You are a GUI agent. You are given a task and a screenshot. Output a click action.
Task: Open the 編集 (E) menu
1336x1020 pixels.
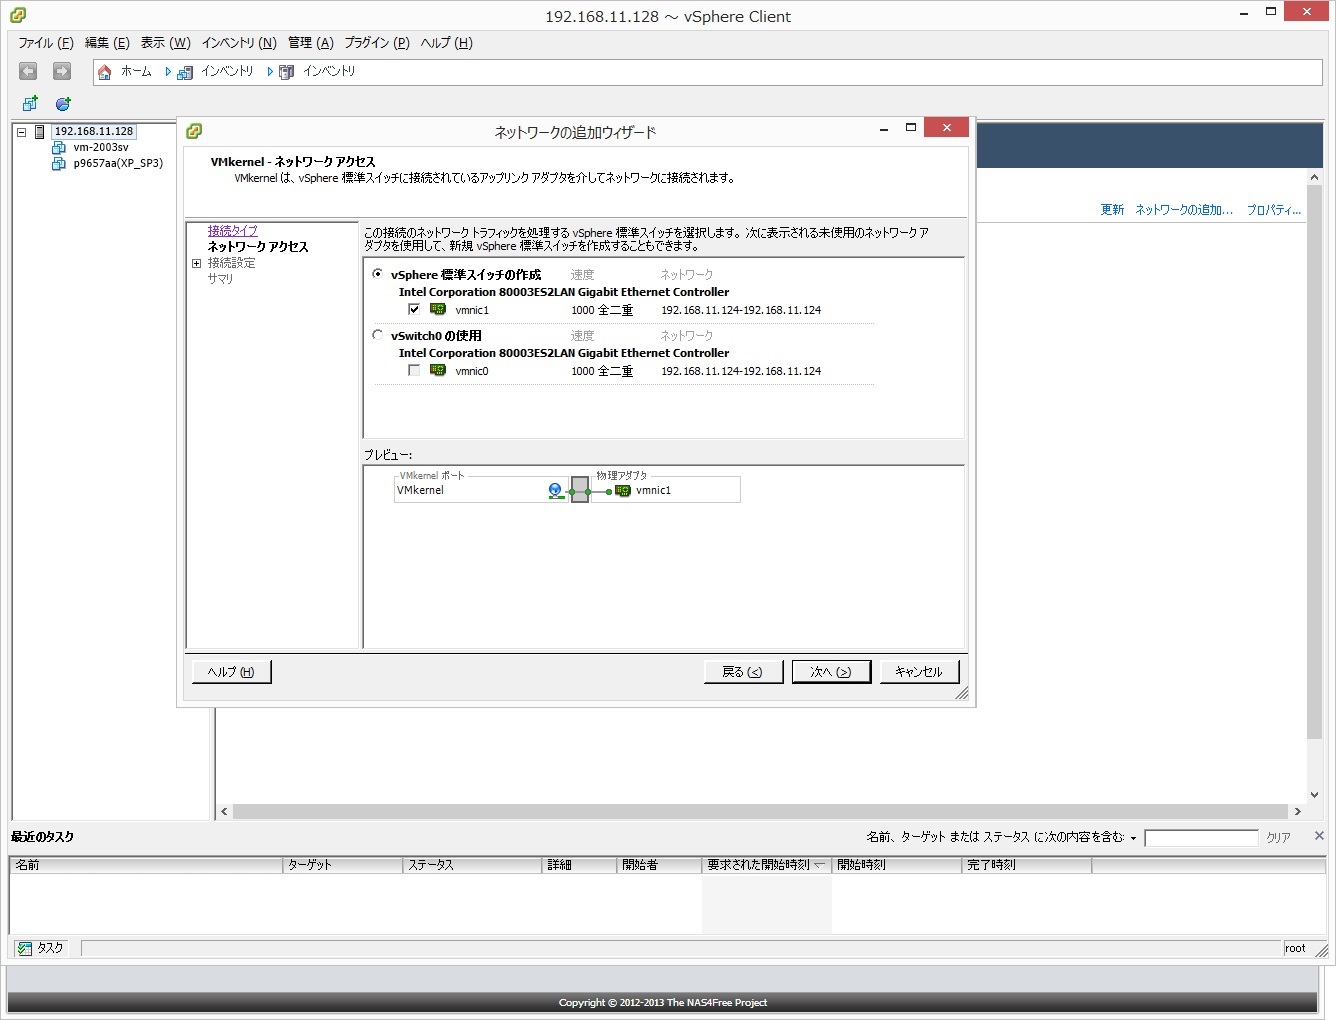coord(107,43)
